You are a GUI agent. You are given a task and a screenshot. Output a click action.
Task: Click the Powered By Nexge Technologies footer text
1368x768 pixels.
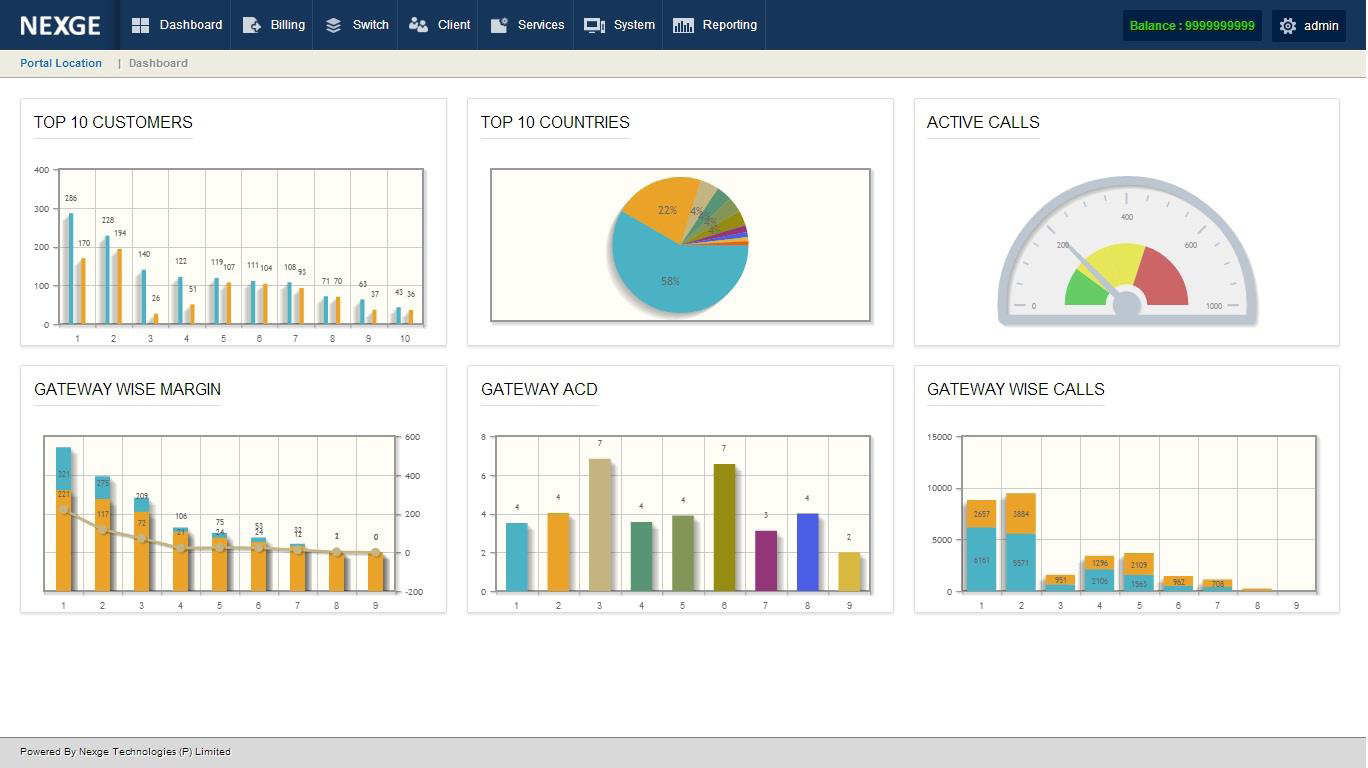click(125, 752)
